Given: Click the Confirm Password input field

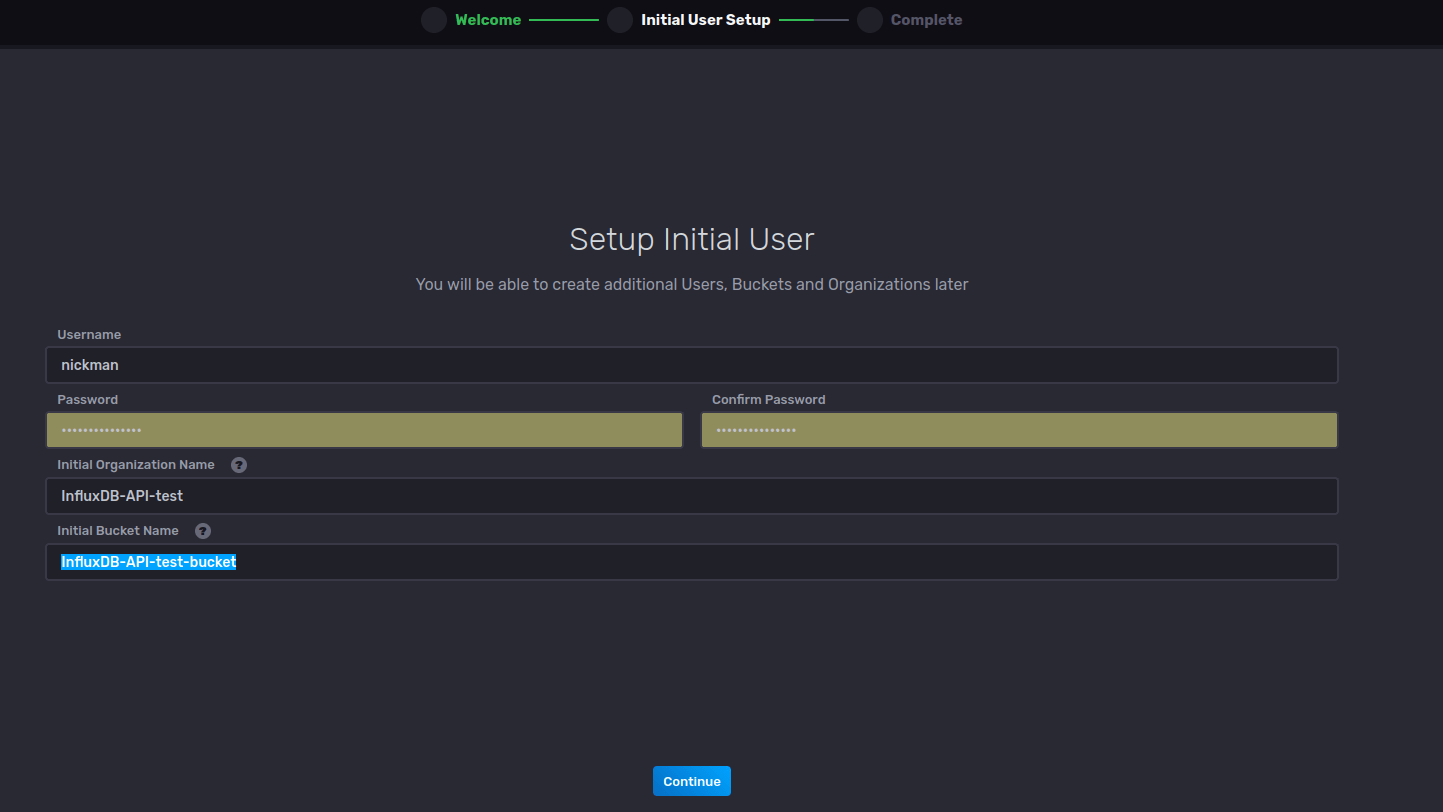Looking at the screenshot, I should pos(1019,429).
